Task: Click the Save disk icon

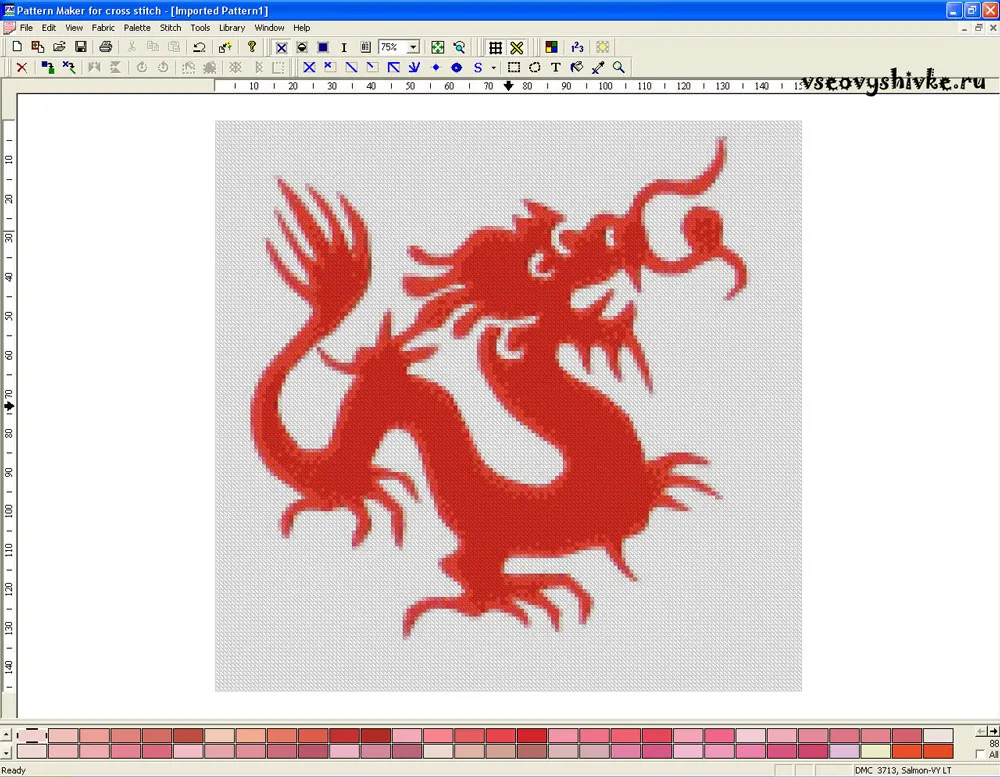Action: click(x=80, y=47)
